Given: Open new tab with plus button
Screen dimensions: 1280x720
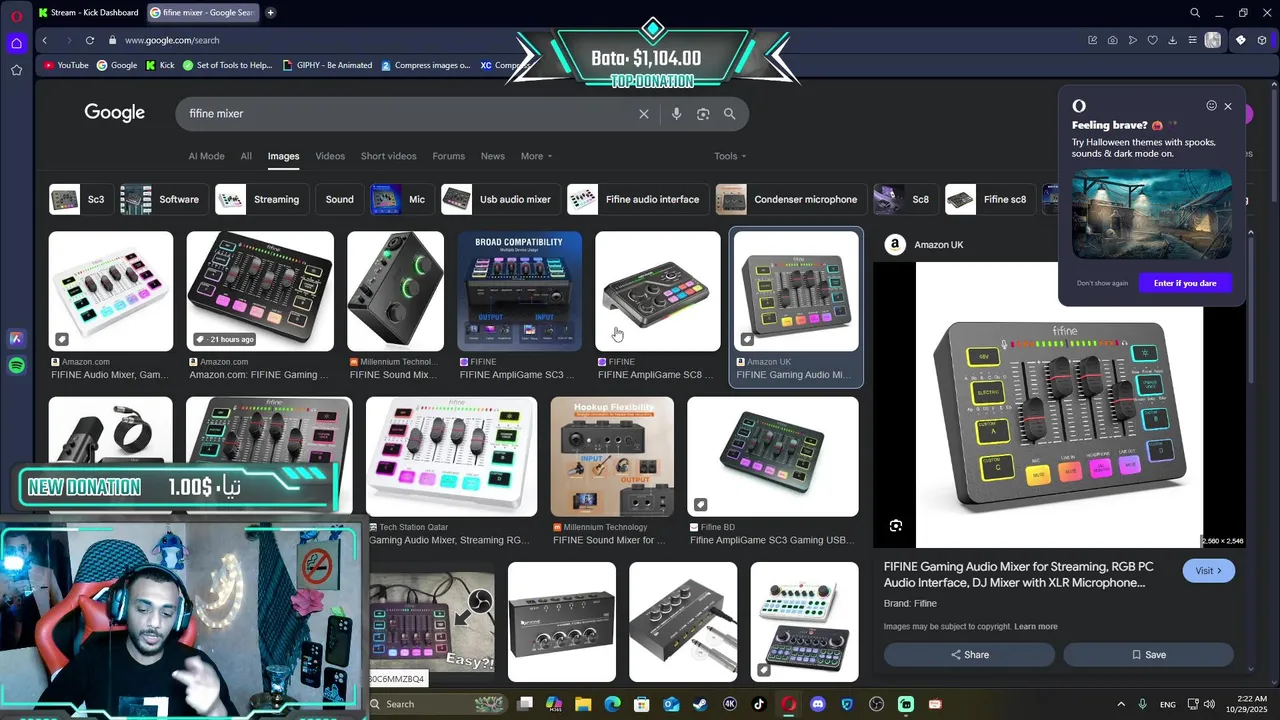Looking at the screenshot, I should tap(270, 13).
